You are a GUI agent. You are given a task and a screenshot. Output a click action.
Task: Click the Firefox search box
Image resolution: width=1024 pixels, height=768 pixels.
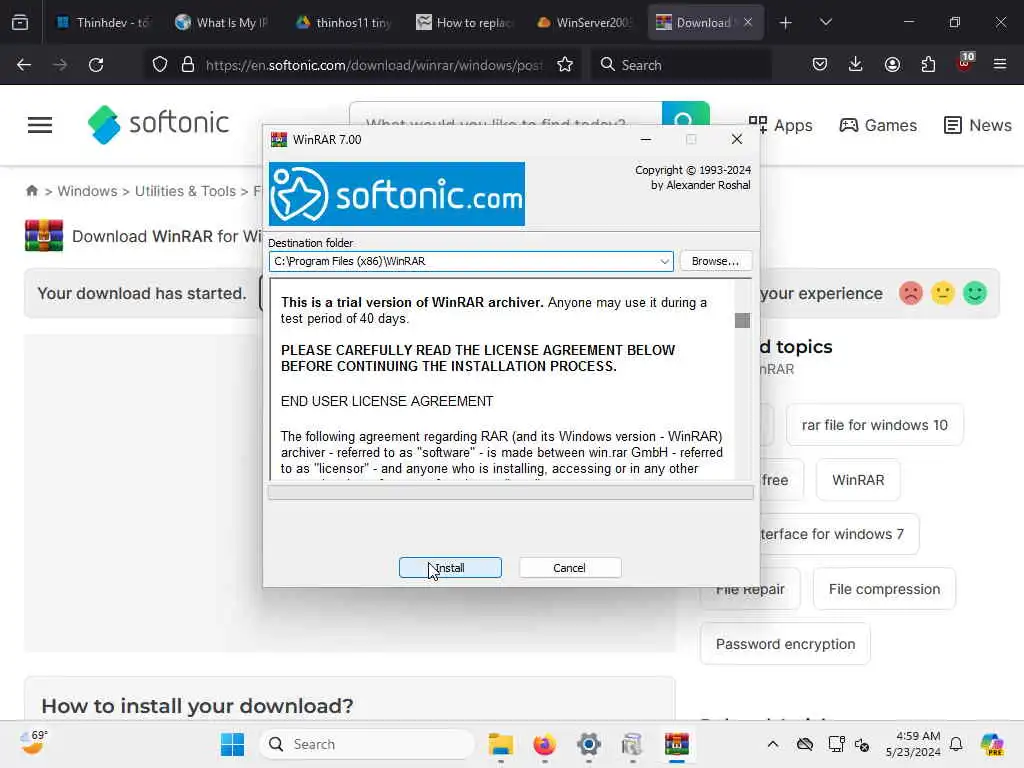680,65
